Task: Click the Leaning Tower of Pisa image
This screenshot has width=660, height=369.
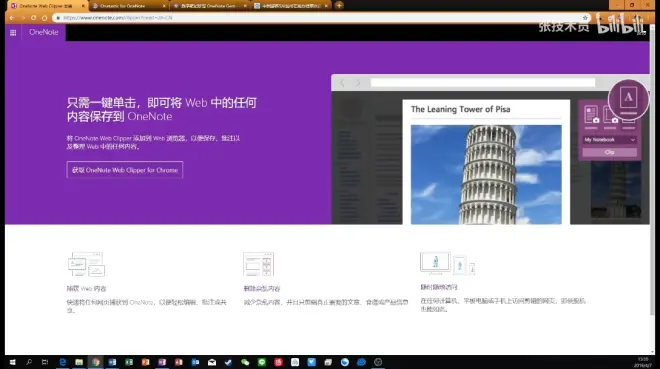Action: point(486,174)
